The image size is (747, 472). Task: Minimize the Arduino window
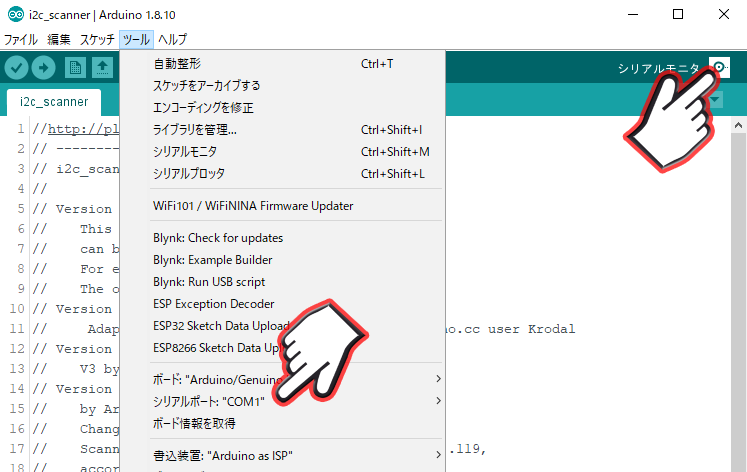click(633, 14)
